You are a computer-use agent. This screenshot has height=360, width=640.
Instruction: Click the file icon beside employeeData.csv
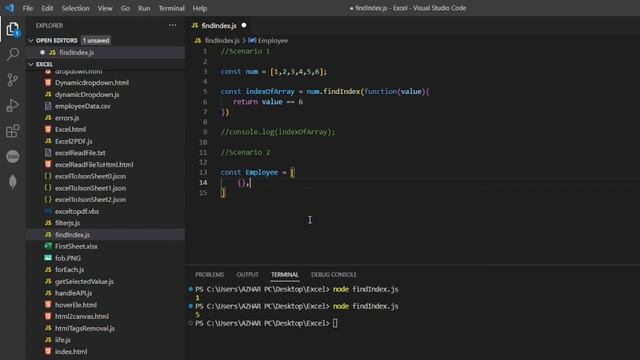click(48, 106)
